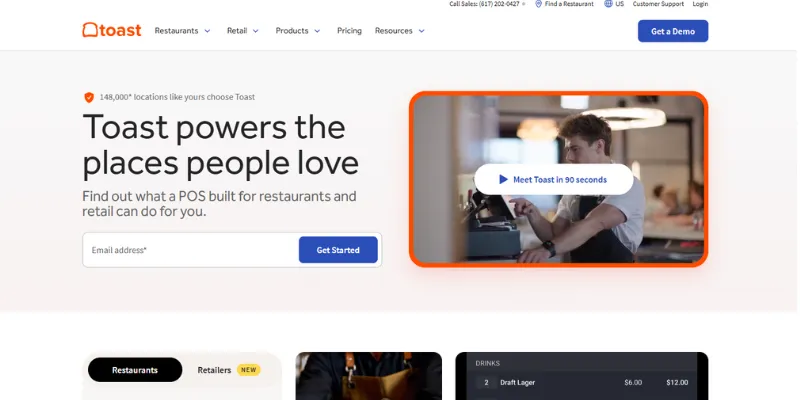The image size is (800, 400).
Task: Open the Customer Support link
Action: pos(658,4)
